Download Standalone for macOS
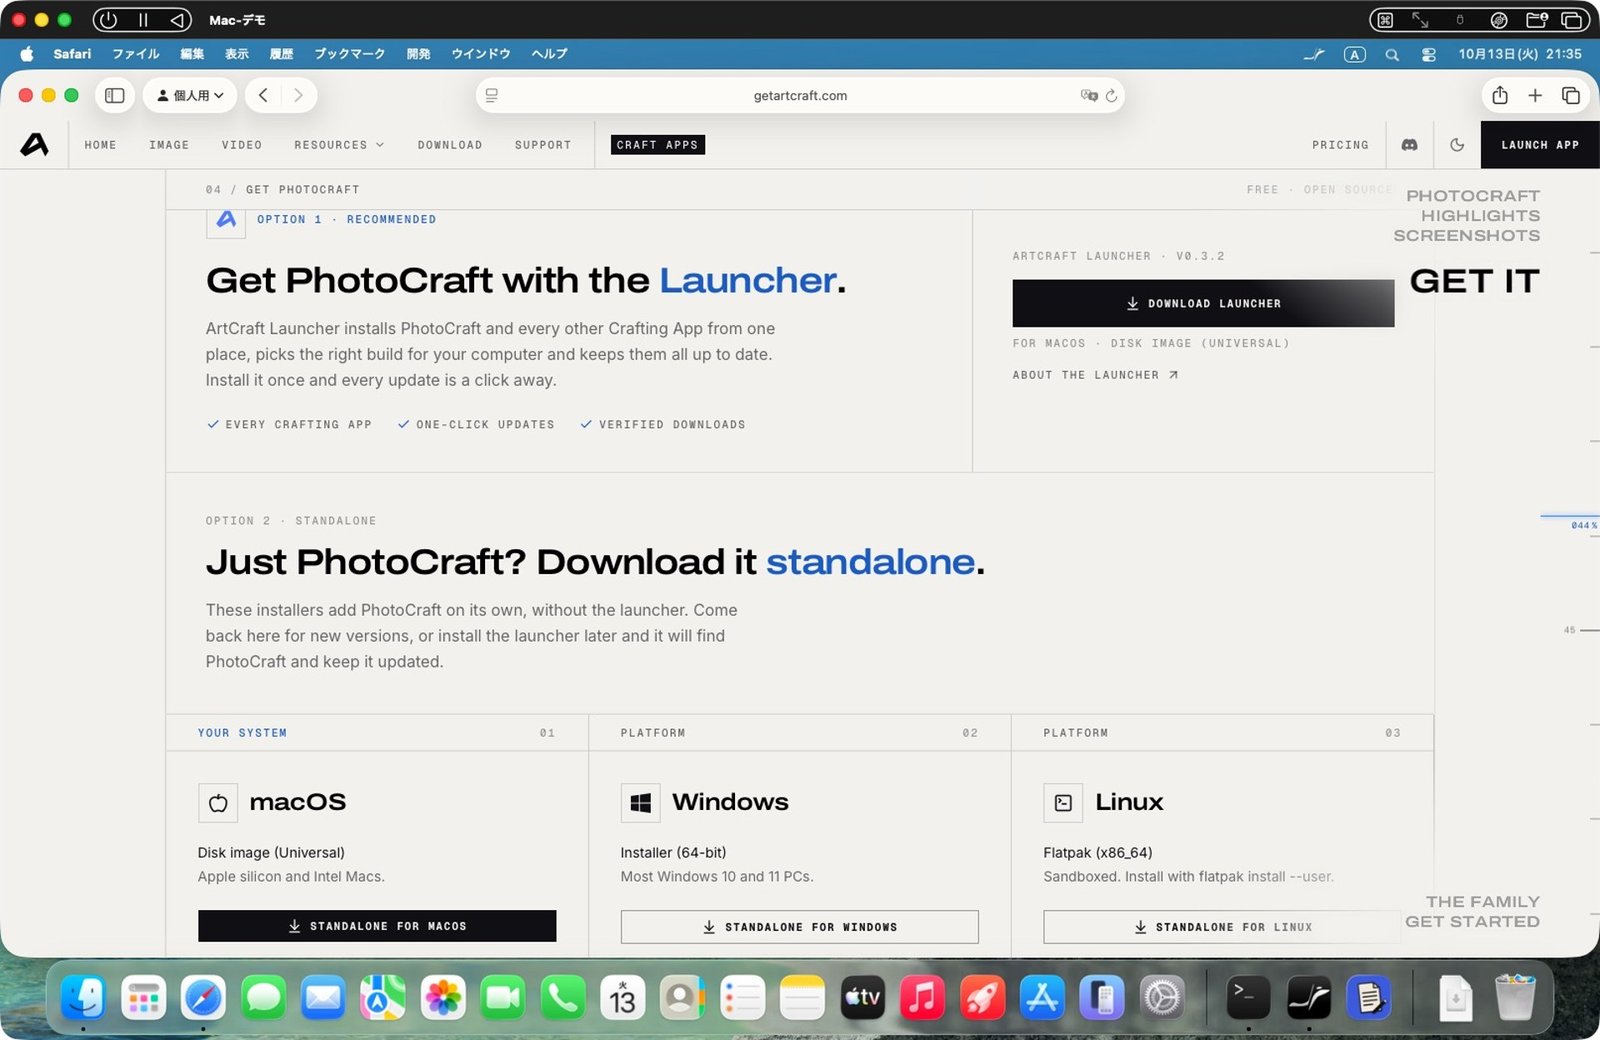 point(377,926)
